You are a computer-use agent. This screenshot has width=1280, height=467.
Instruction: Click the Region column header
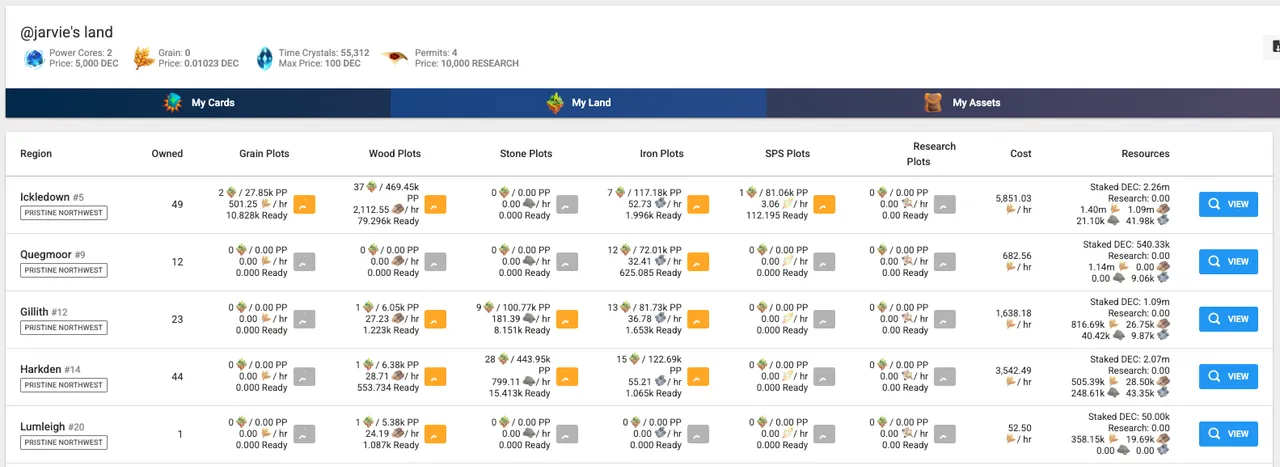[x=36, y=154]
